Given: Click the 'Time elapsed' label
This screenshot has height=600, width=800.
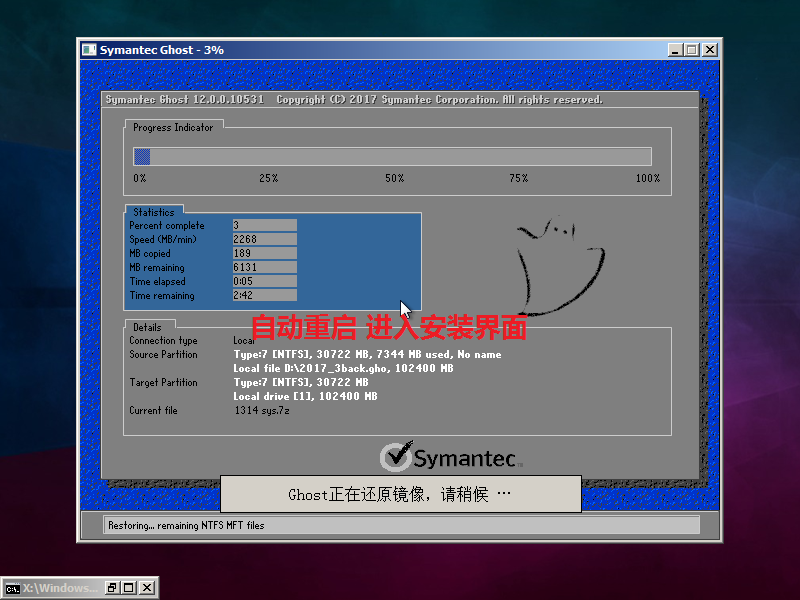Looking at the screenshot, I should (157, 282).
